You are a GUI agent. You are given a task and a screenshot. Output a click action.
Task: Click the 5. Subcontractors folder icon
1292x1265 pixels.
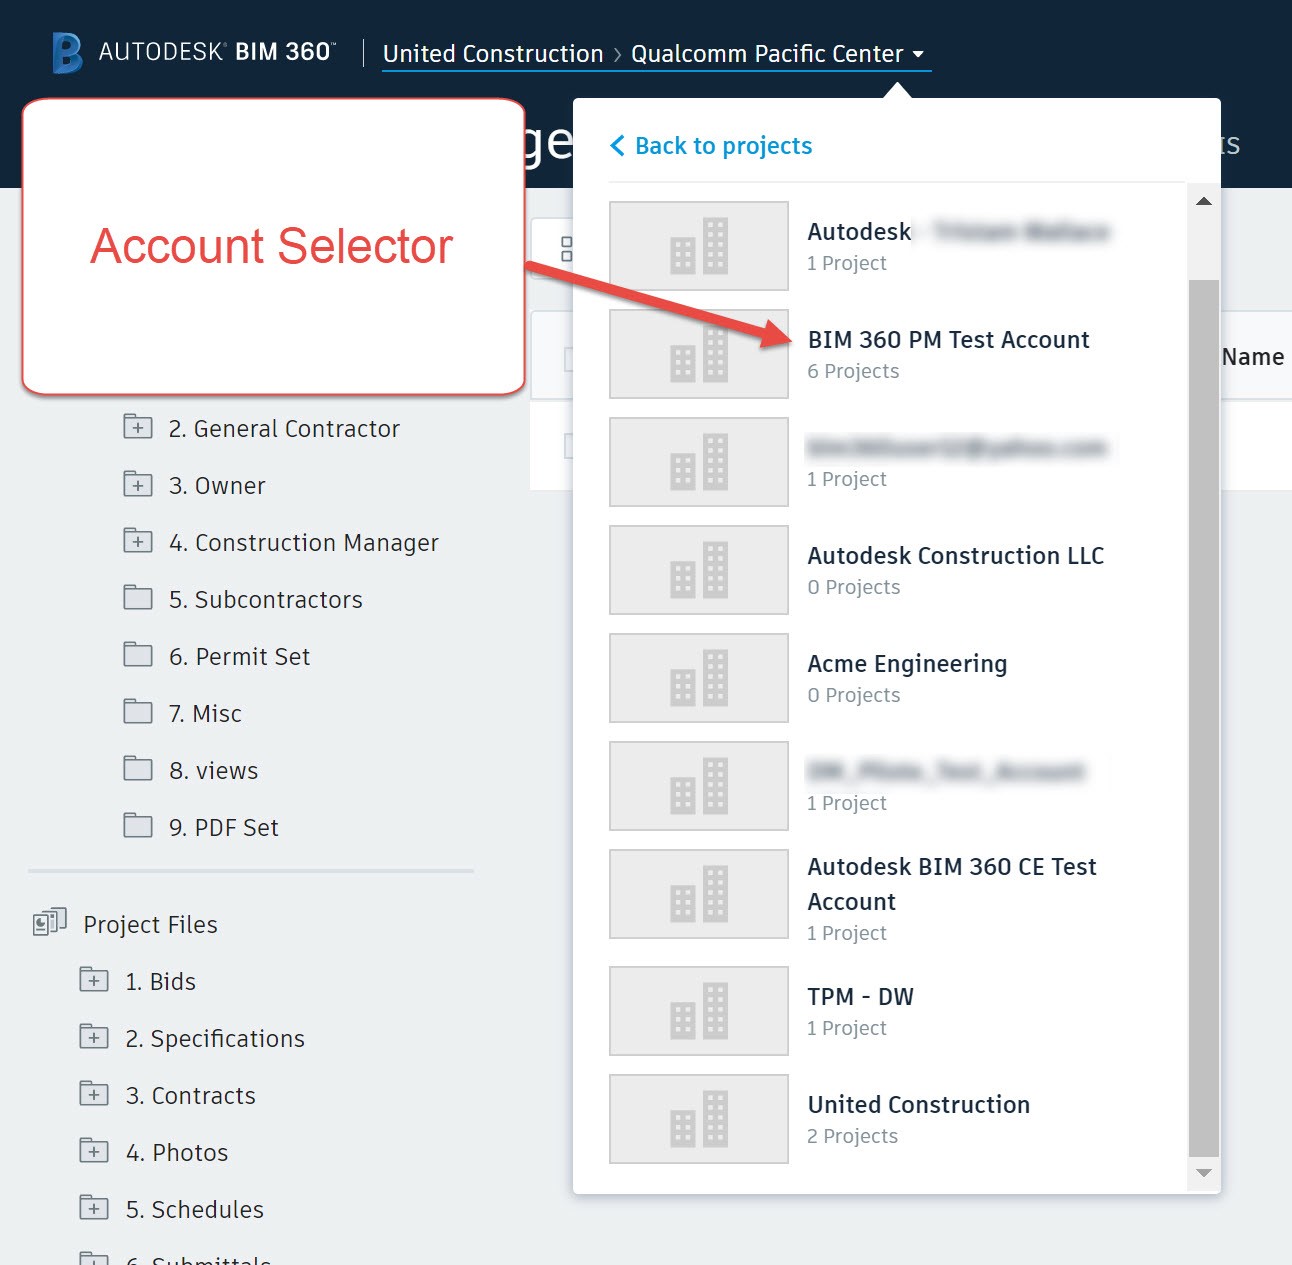point(138,598)
